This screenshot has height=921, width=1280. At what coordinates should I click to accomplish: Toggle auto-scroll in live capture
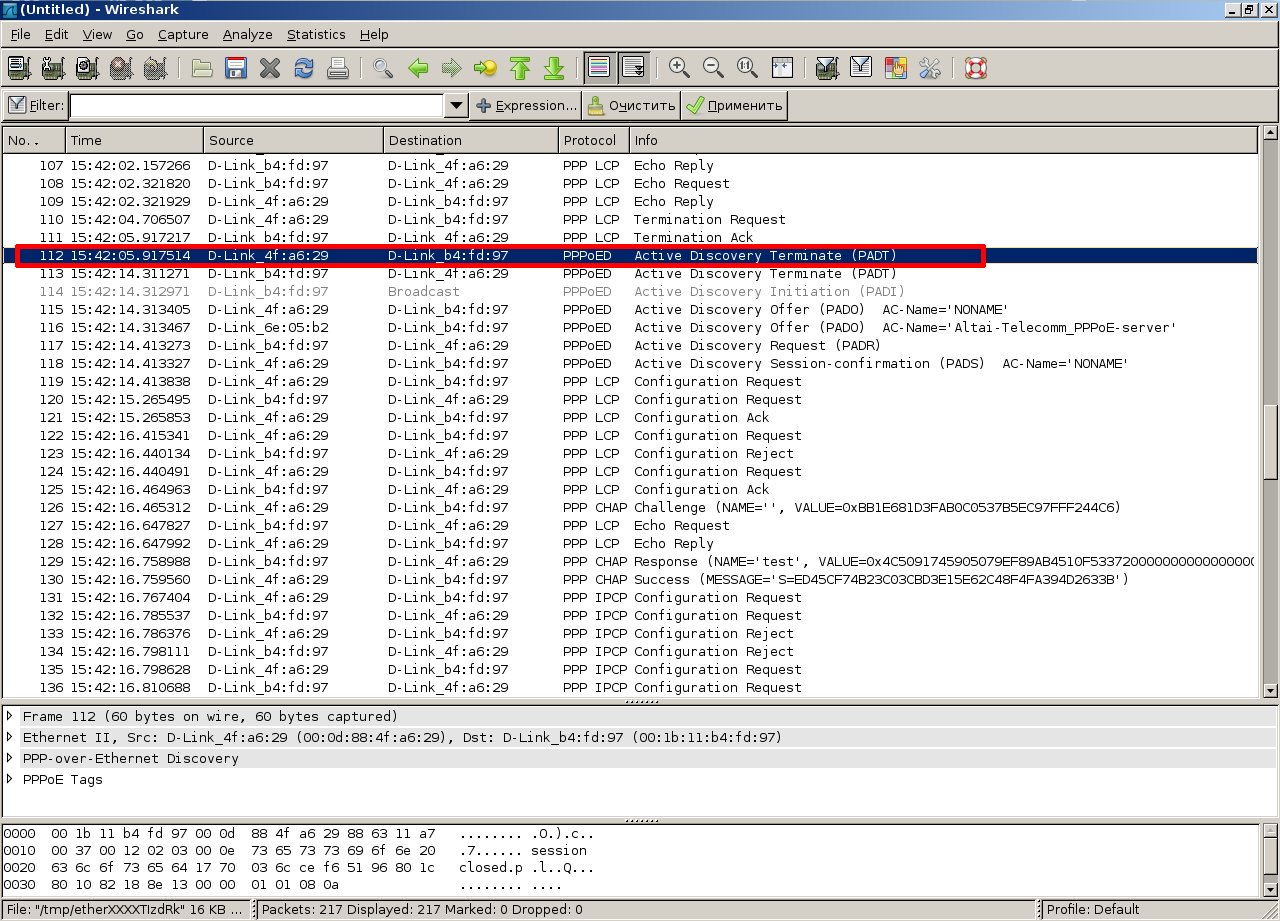click(633, 68)
